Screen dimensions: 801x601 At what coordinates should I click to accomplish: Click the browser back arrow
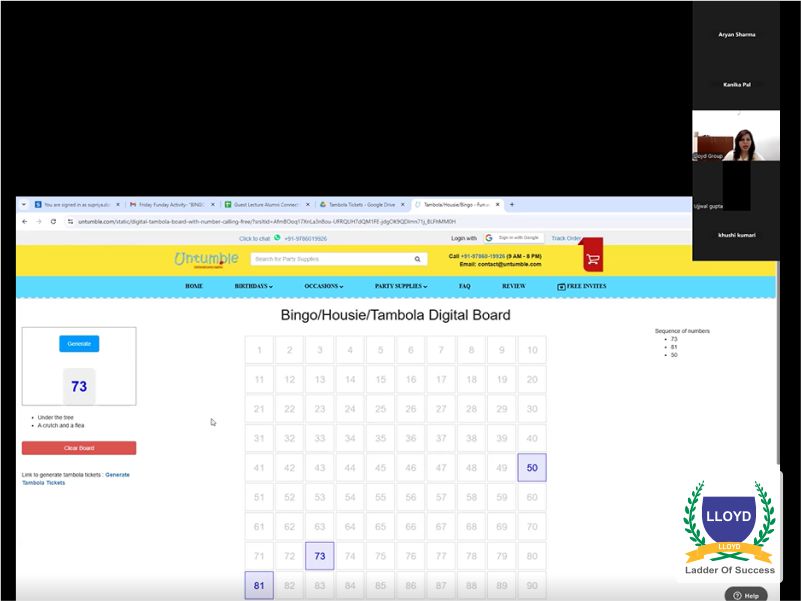pos(25,221)
